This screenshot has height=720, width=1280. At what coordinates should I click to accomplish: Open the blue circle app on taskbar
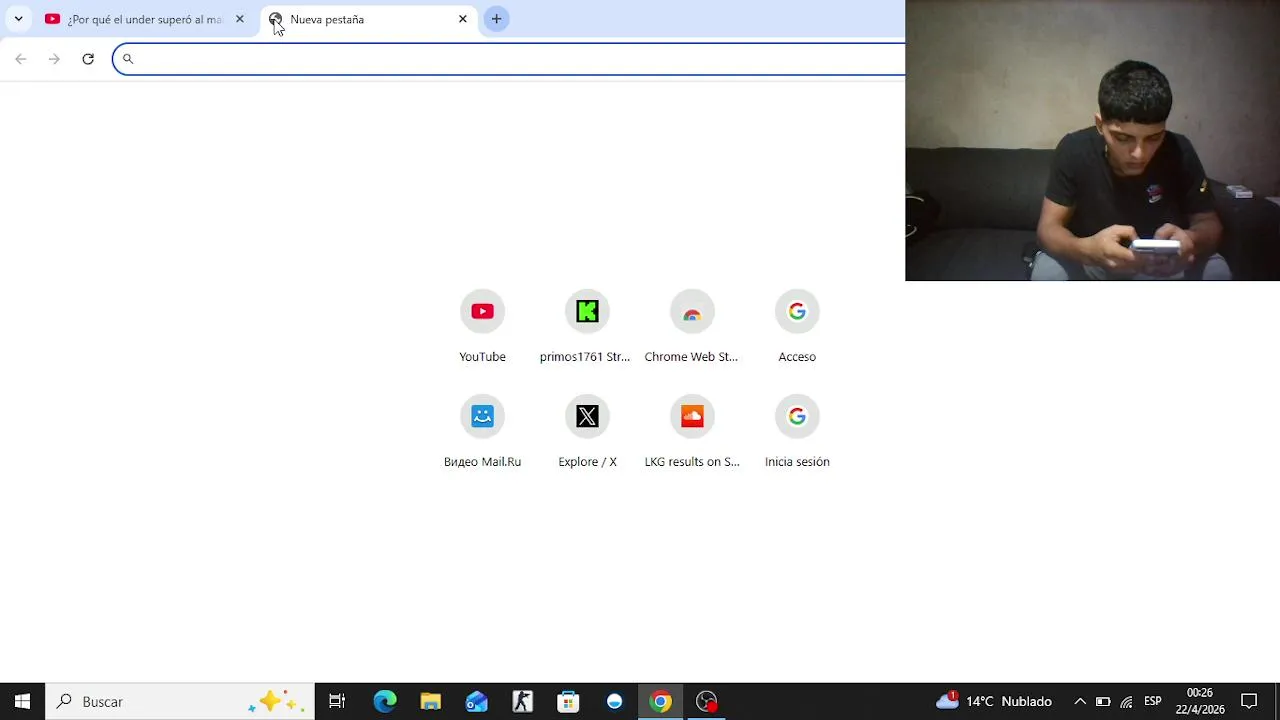pyautogui.click(x=615, y=701)
